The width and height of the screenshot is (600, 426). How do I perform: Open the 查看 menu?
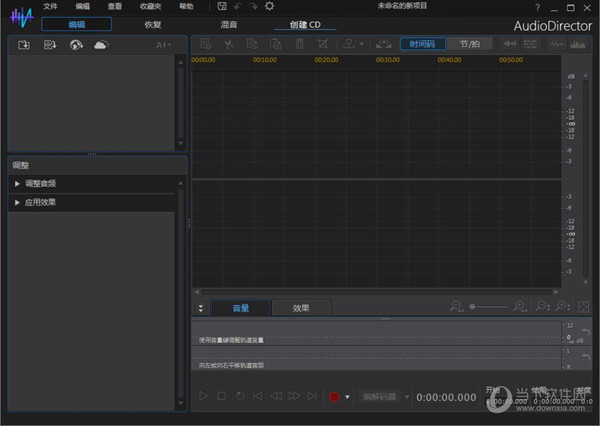[114, 6]
